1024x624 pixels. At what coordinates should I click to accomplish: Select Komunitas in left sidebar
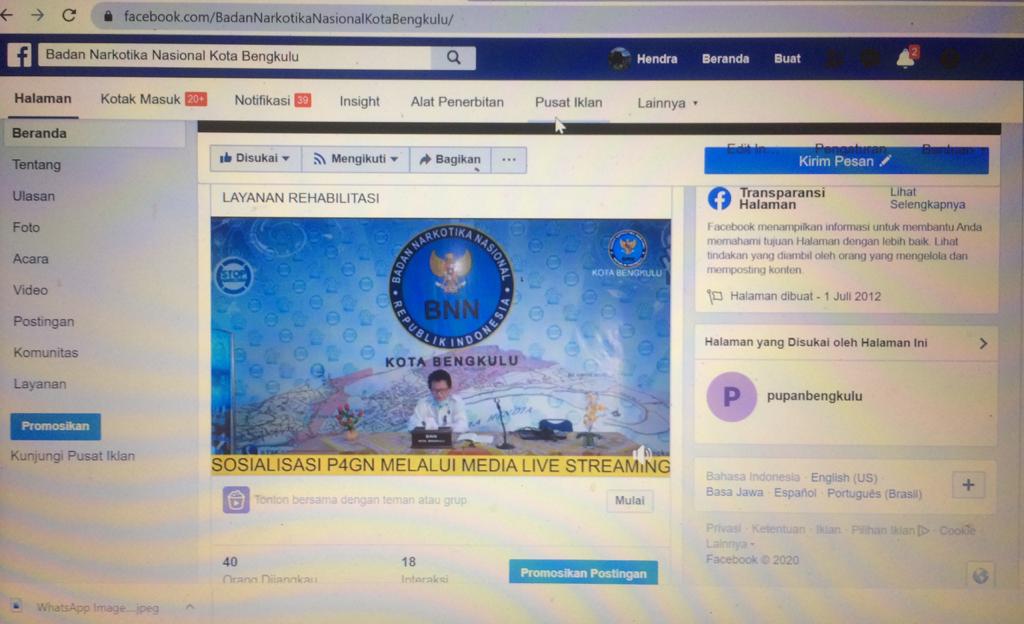click(x=46, y=352)
